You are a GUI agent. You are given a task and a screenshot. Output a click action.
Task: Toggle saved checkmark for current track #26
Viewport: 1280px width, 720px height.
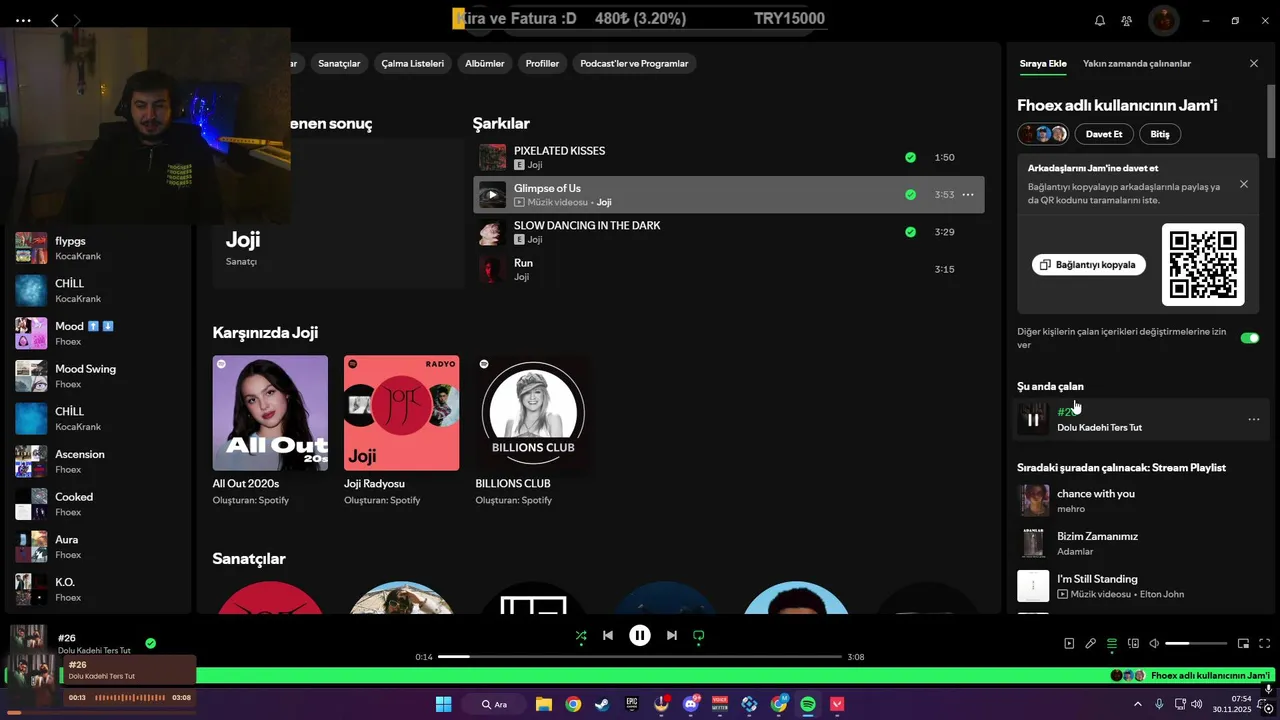pos(150,643)
